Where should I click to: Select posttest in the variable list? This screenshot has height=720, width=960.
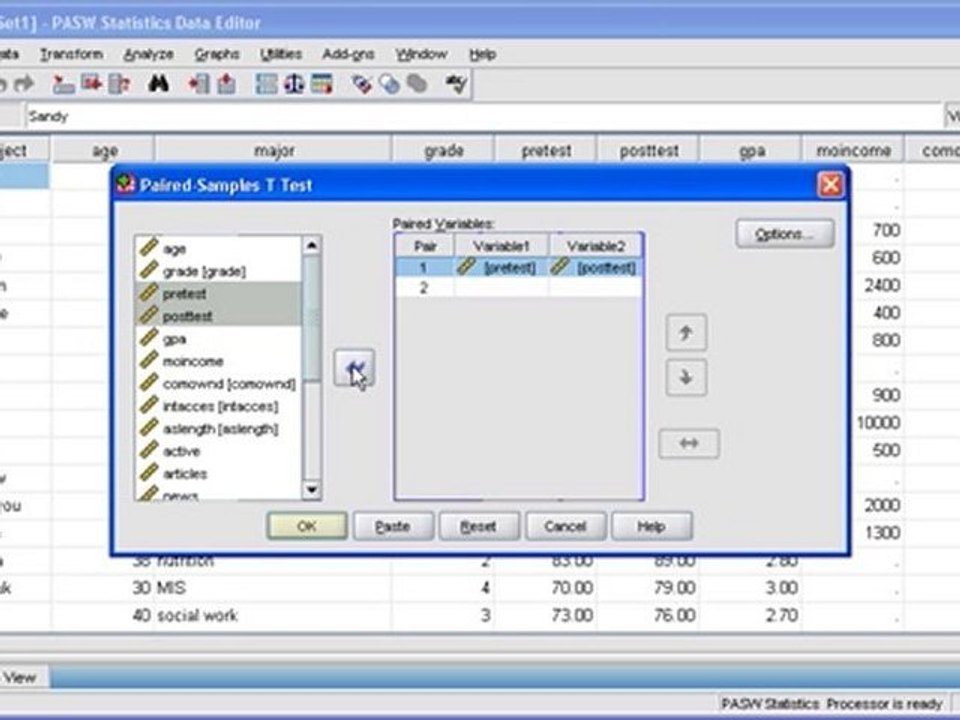tap(219, 316)
